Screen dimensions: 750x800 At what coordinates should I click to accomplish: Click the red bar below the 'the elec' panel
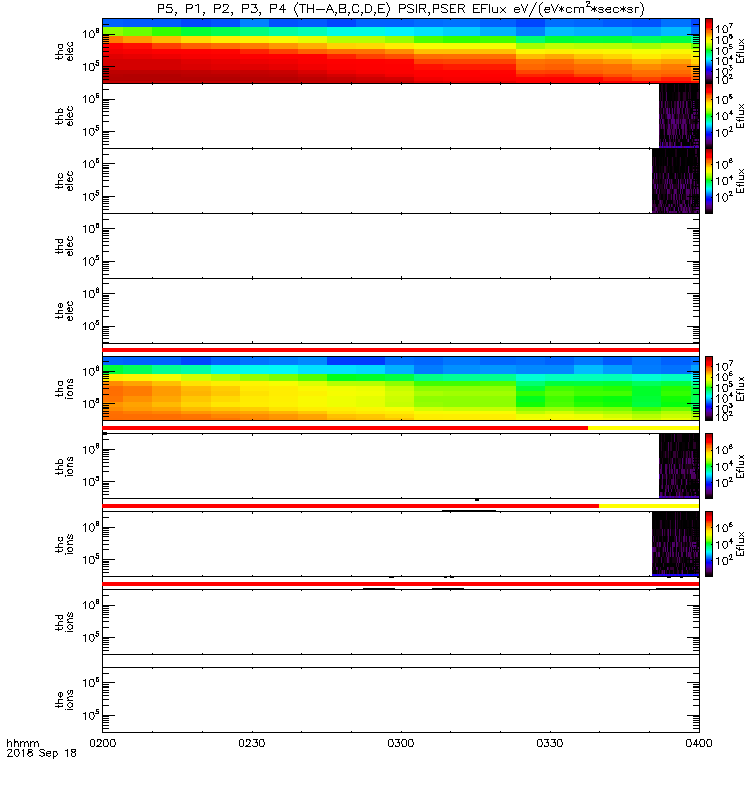click(x=401, y=350)
